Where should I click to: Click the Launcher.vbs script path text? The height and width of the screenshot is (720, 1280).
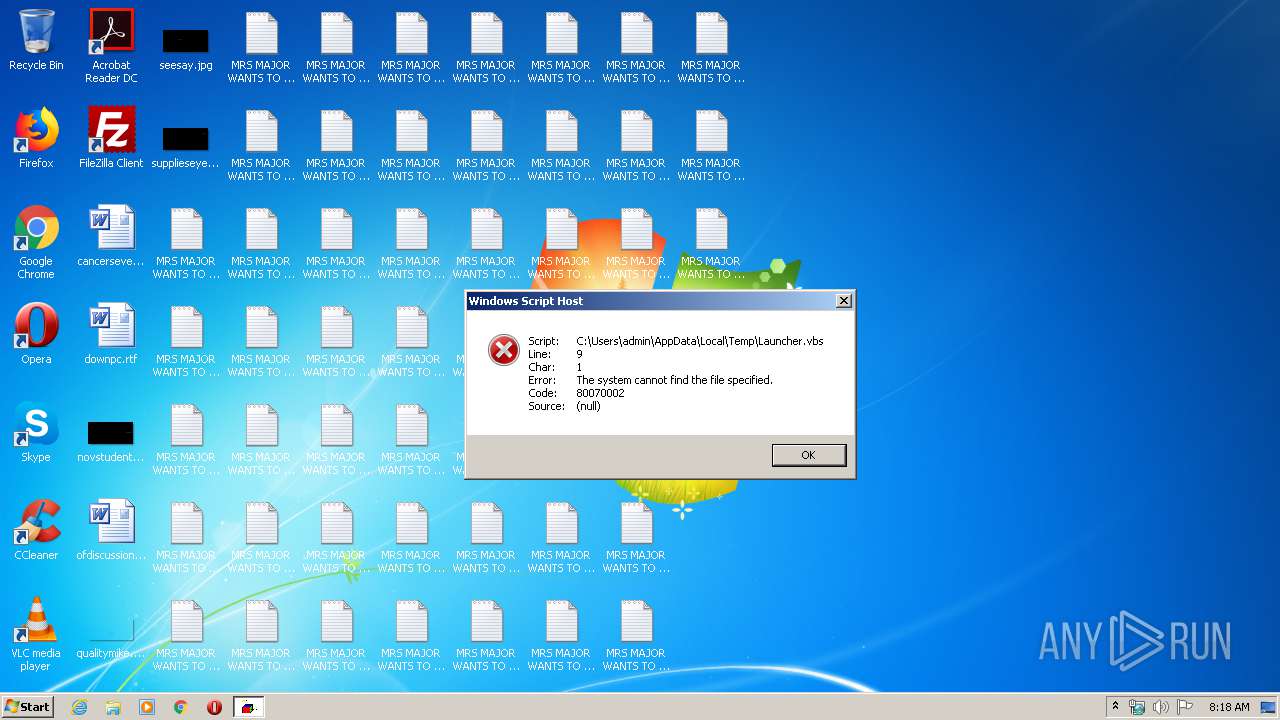coord(700,341)
